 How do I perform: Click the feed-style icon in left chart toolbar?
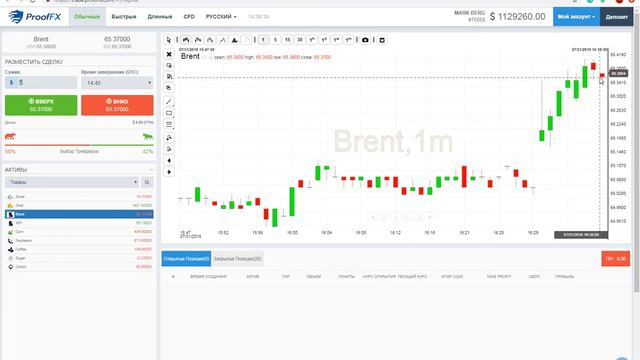[169, 77]
